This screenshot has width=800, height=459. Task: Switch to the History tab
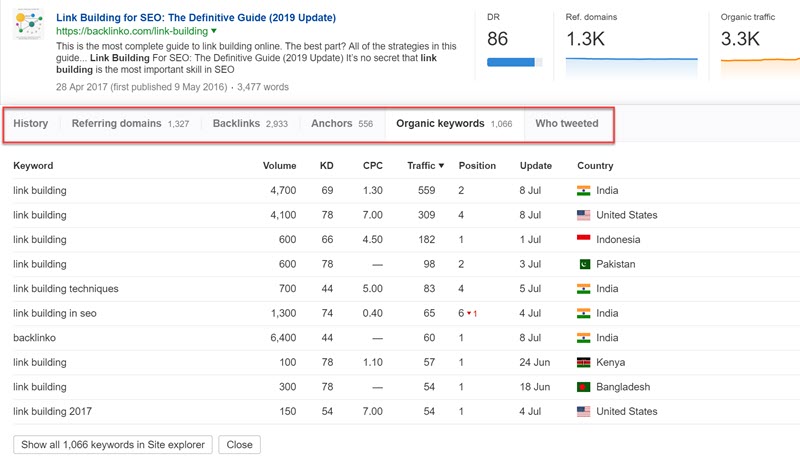click(31, 123)
